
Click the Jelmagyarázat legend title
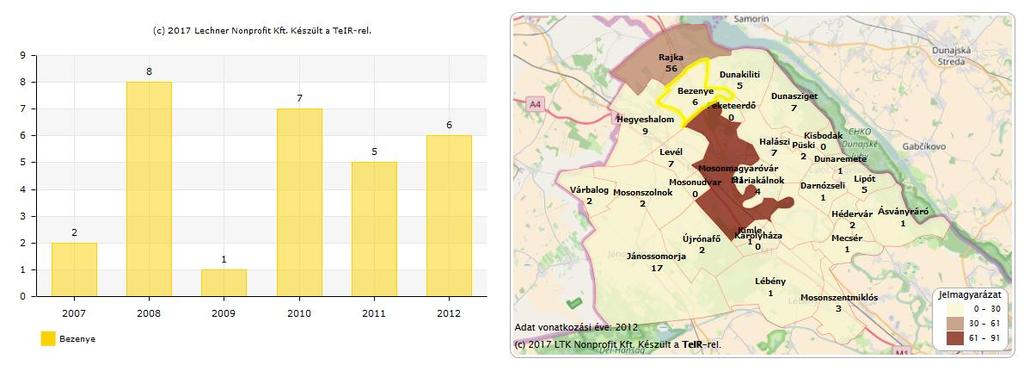(x=970, y=294)
